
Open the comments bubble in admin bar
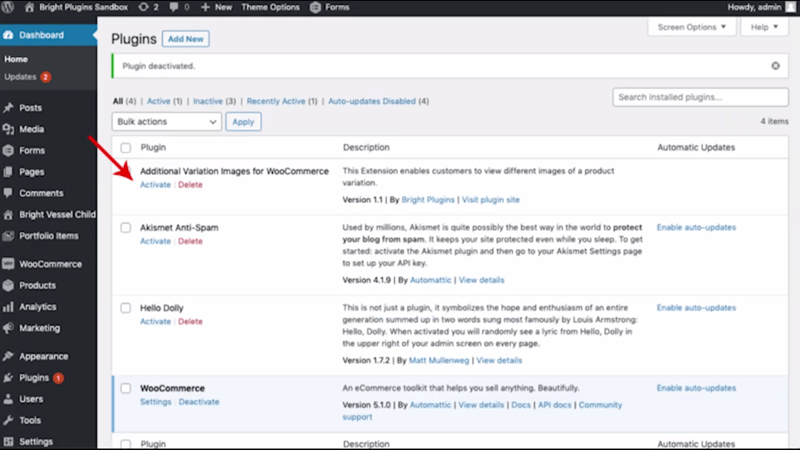(179, 7)
